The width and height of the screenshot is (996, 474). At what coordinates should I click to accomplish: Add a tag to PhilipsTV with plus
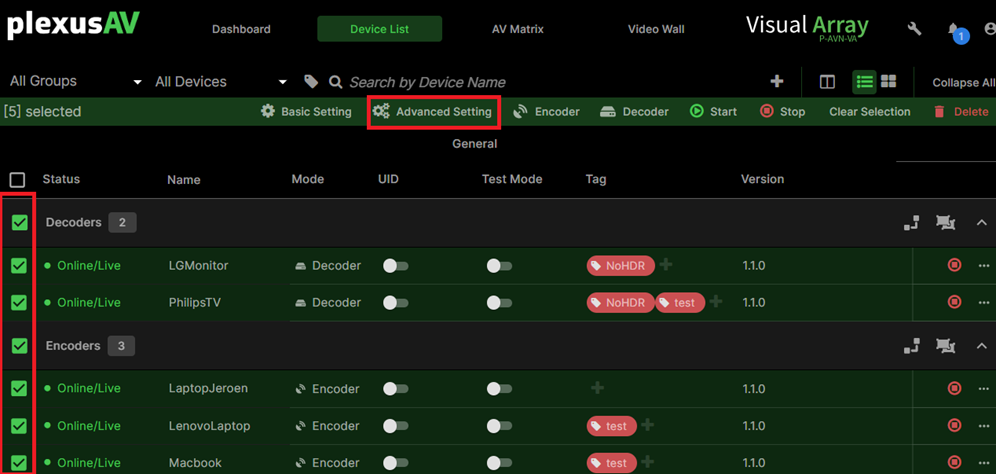click(715, 301)
